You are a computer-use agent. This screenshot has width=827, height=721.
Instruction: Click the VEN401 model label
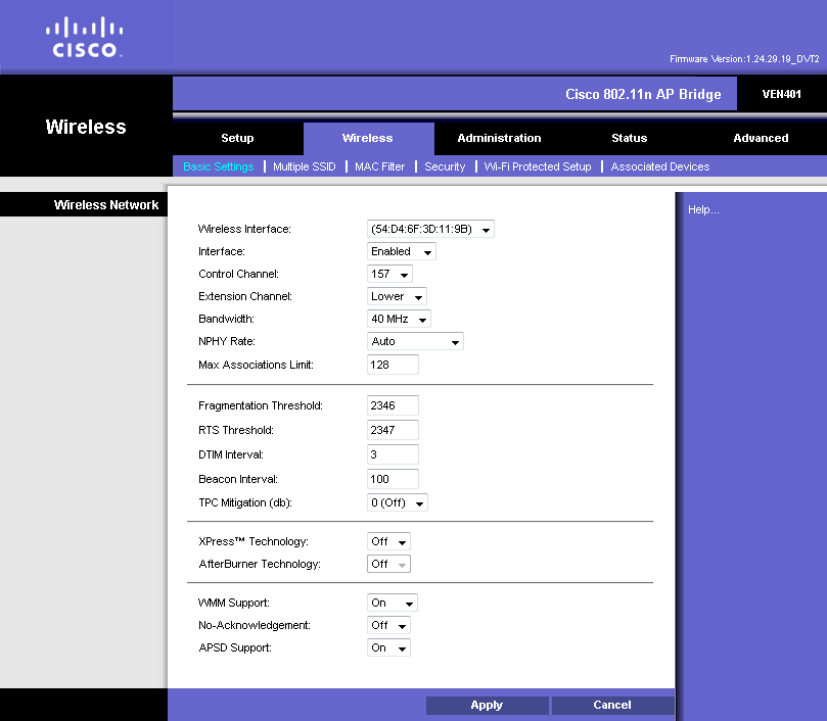(782, 94)
